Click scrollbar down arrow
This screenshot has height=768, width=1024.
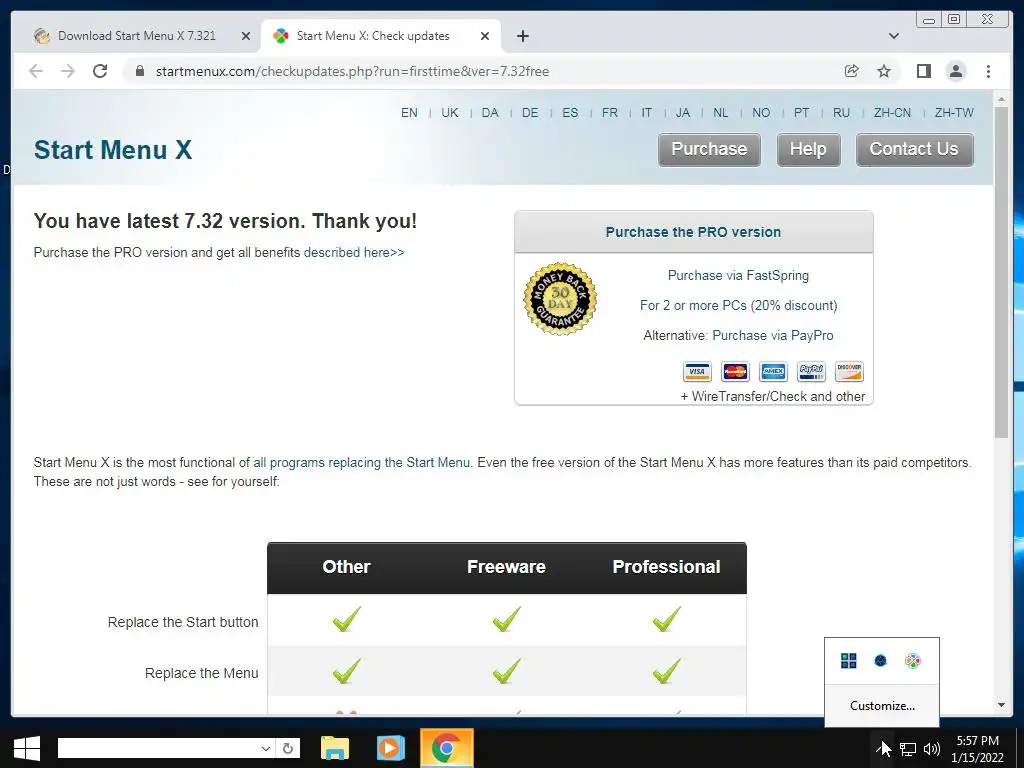point(1001,705)
